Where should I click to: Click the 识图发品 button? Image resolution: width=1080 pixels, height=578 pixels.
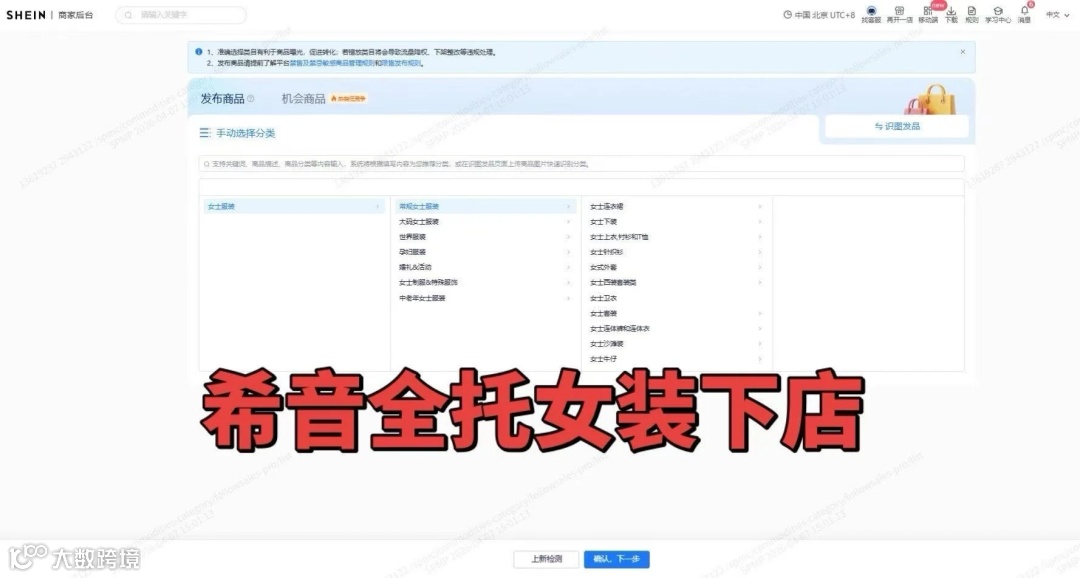897,126
